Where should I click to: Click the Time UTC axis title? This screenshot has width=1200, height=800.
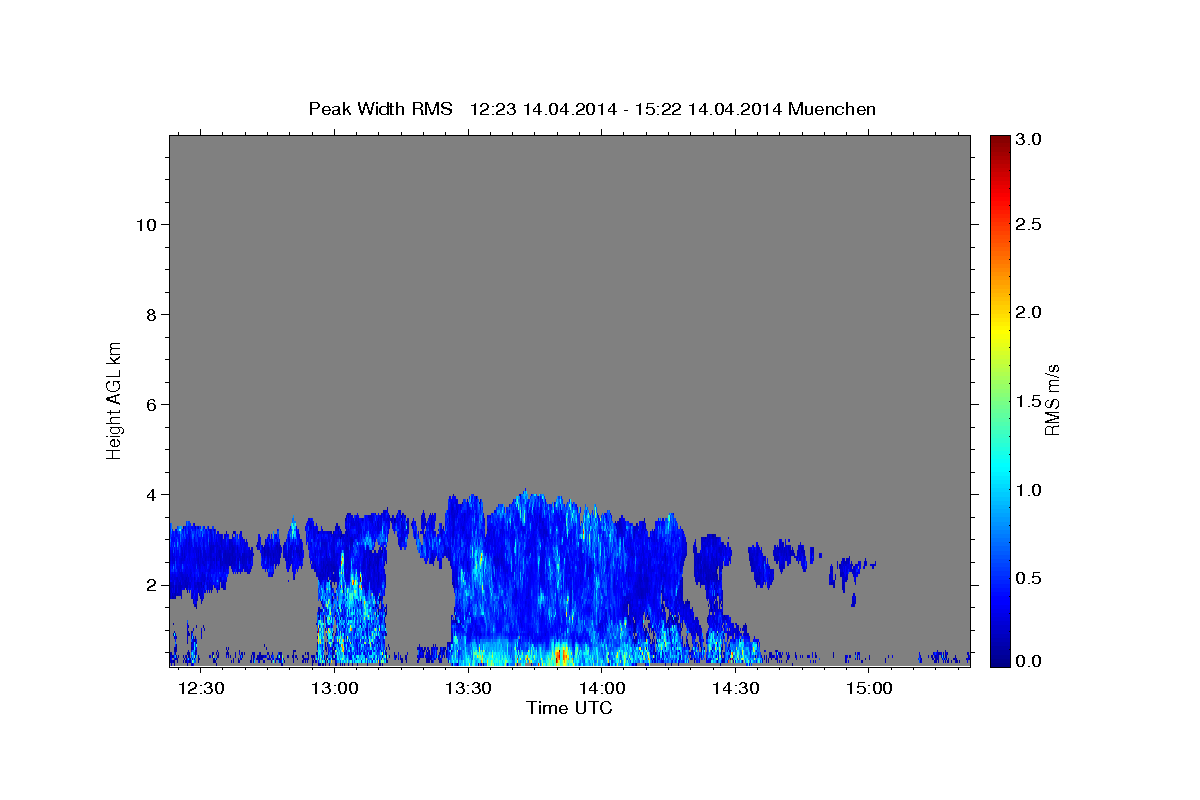click(x=569, y=709)
